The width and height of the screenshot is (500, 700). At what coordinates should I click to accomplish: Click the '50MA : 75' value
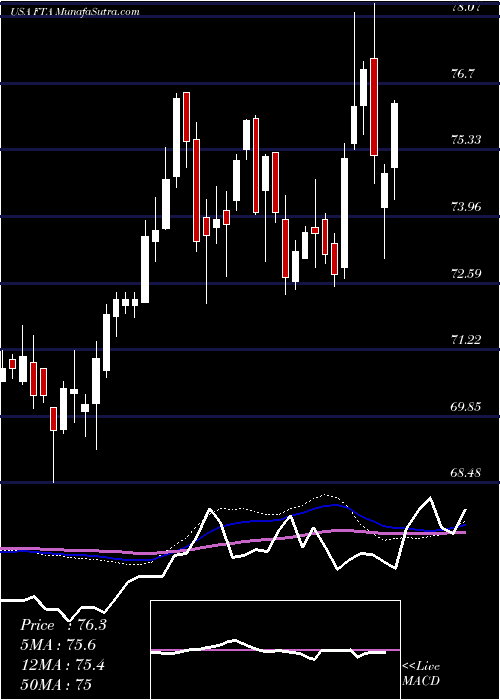[x=56, y=684]
